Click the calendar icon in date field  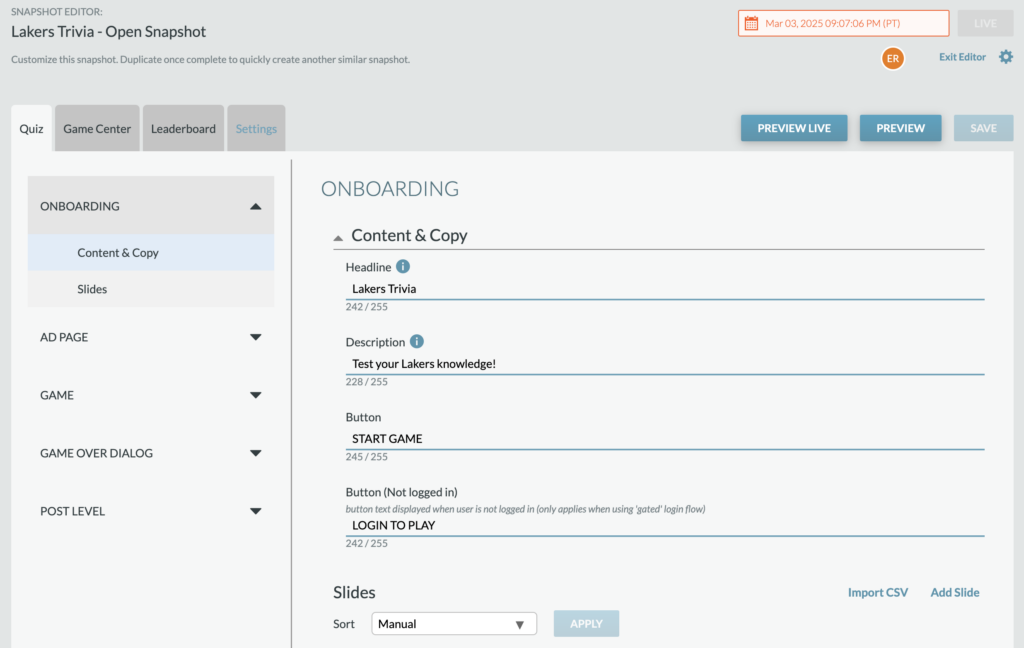pyautogui.click(x=751, y=24)
